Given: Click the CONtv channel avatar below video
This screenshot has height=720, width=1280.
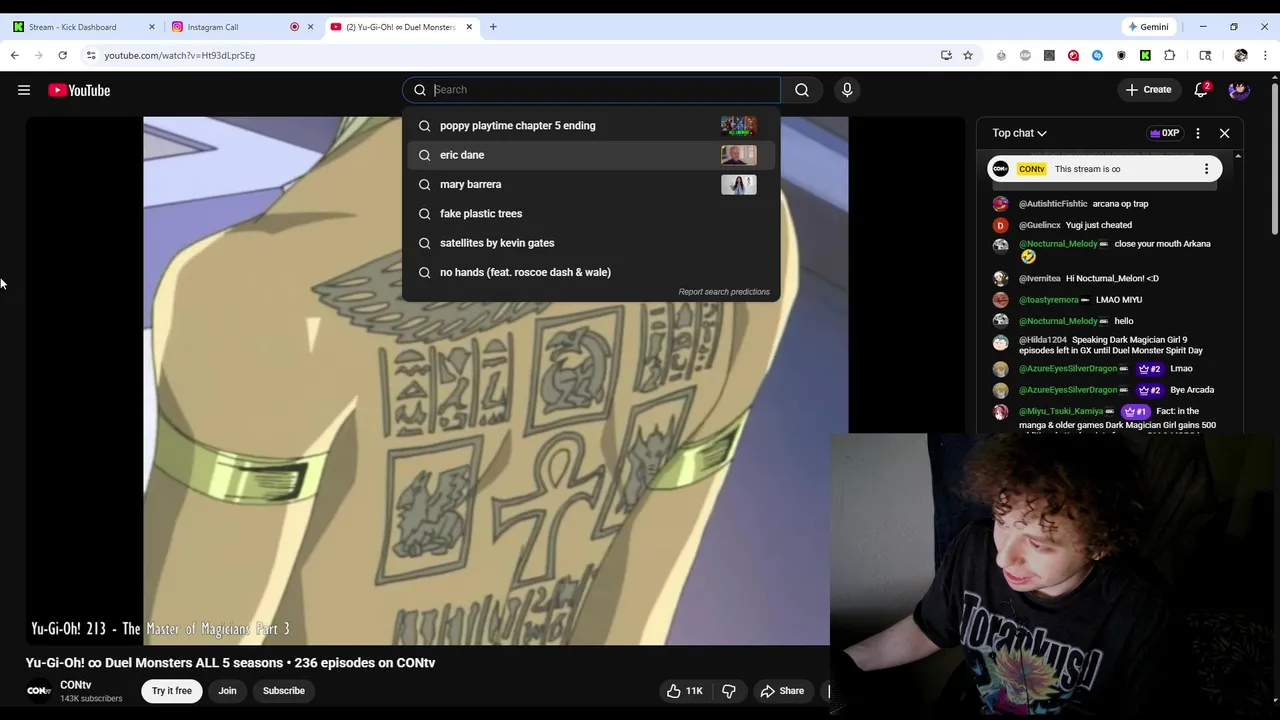Looking at the screenshot, I should pyautogui.click(x=39, y=691).
